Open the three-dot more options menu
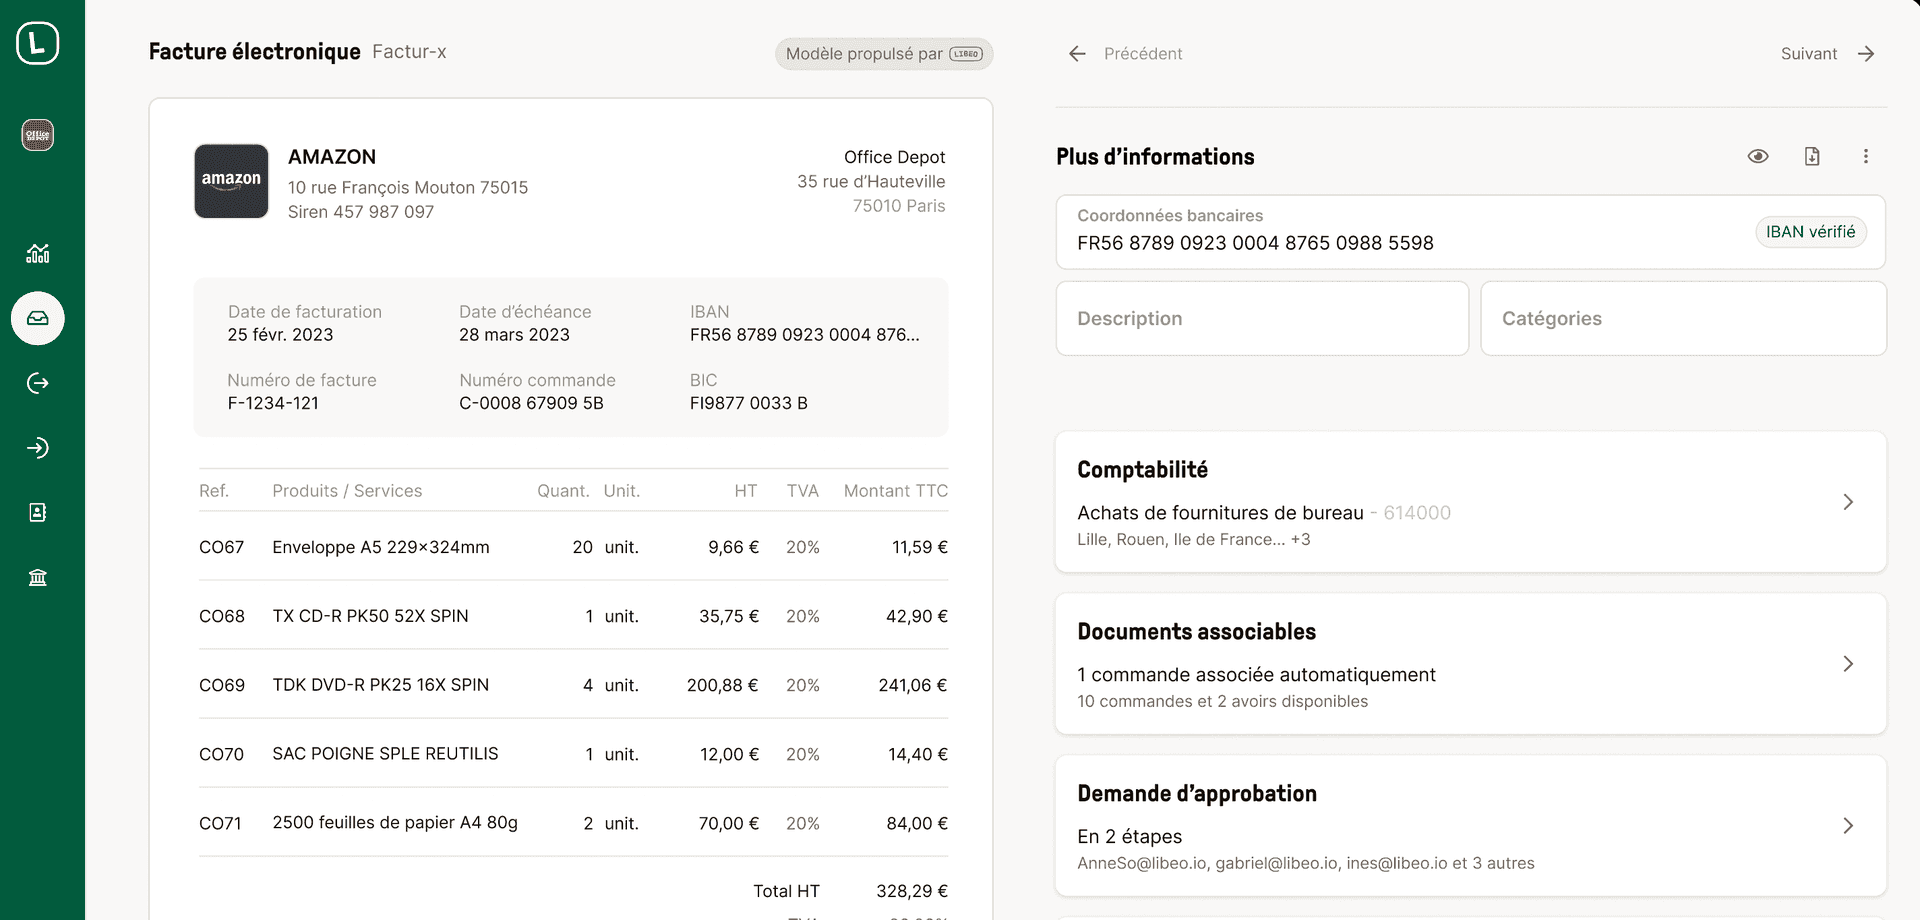Image resolution: width=1920 pixels, height=920 pixels. [1865, 156]
